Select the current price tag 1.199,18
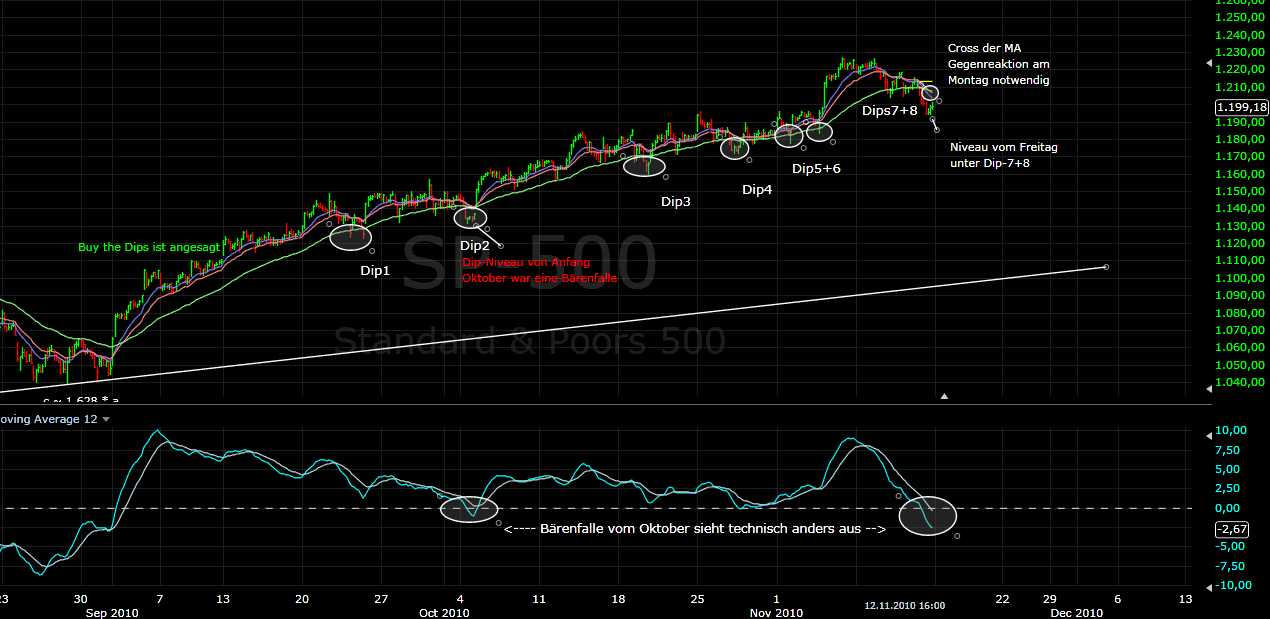Screen dimensions: 1270x619 (x=1240, y=107)
